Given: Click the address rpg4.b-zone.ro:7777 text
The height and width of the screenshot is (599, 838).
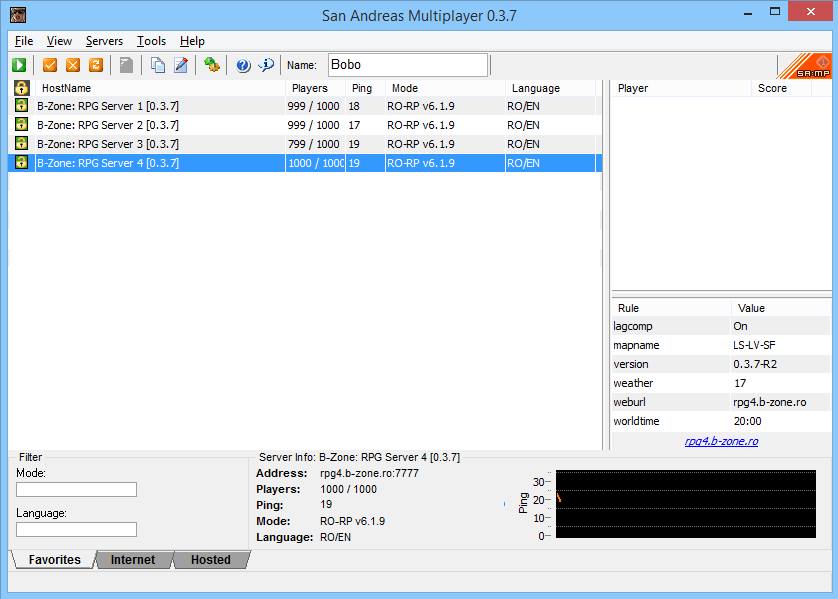Looking at the screenshot, I should coord(369,473).
